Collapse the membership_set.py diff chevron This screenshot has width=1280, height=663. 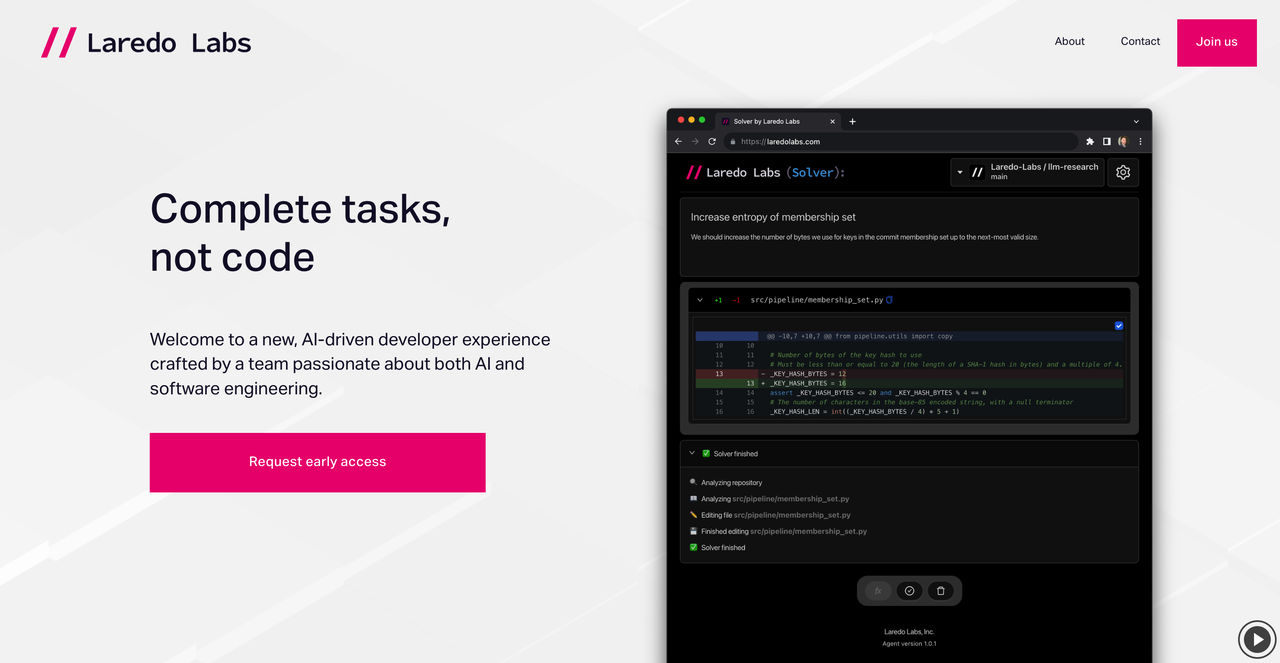point(699,300)
